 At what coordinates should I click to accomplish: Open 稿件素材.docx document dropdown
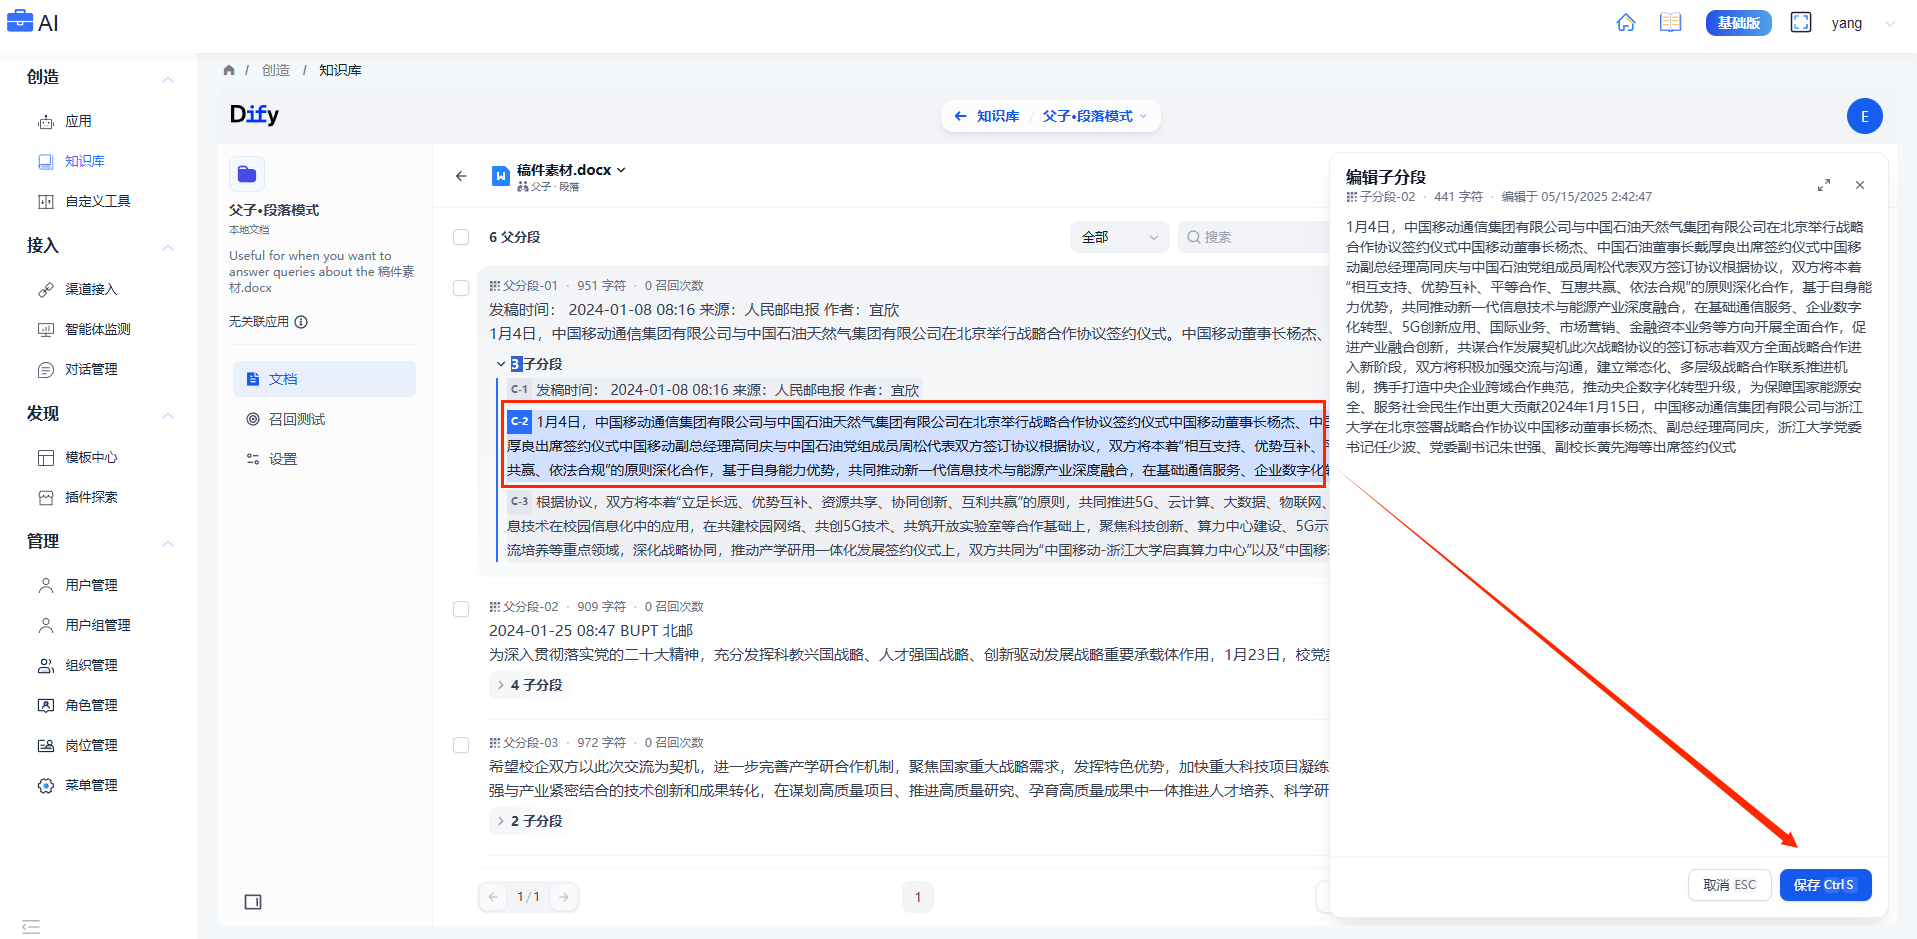(x=571, y=171)
